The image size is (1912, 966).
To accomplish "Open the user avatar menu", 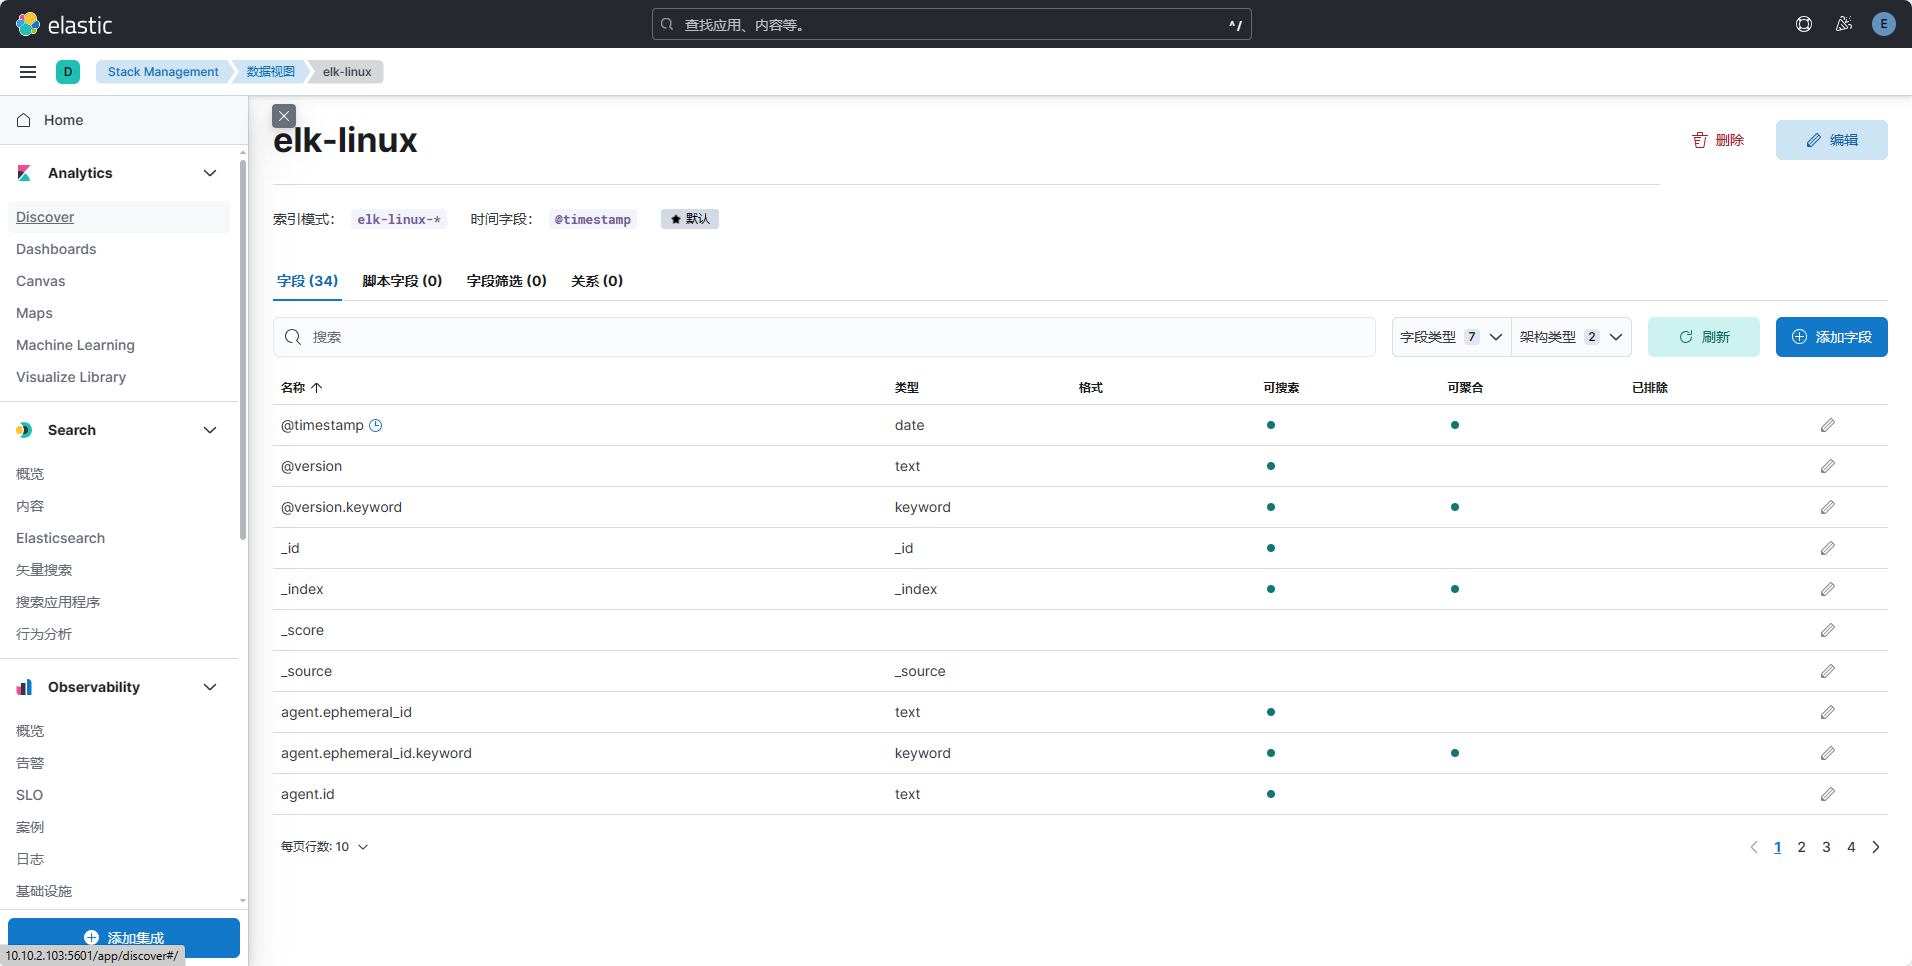I will coord(1884,24).
